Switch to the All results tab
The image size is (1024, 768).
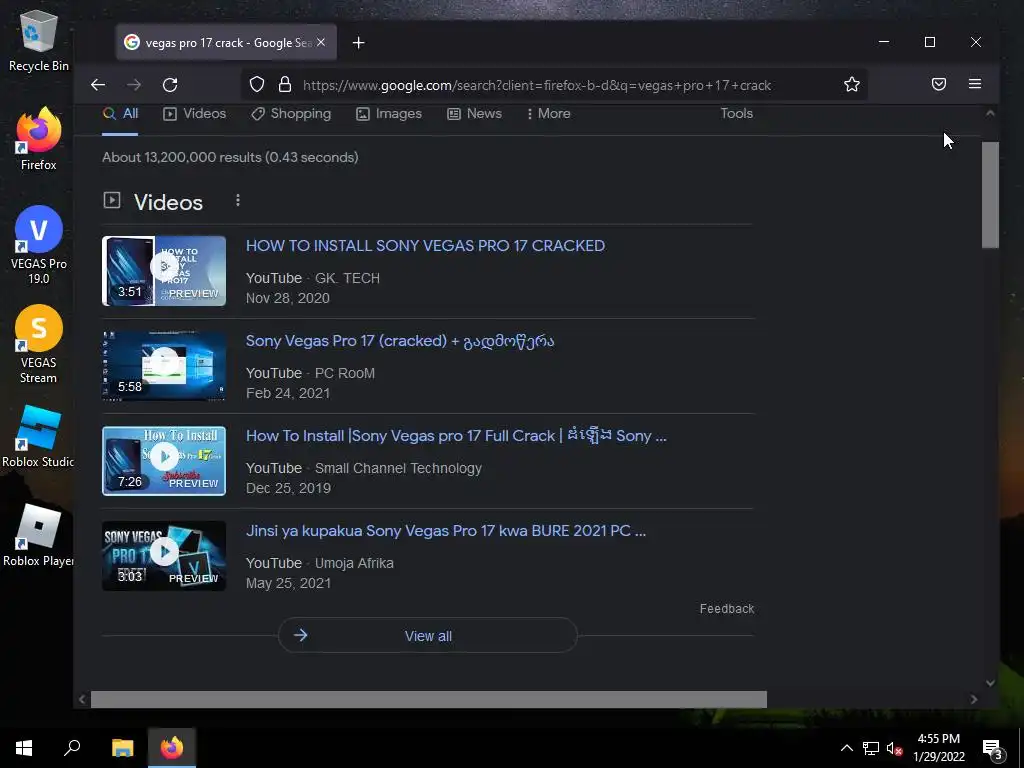[120, 114]
